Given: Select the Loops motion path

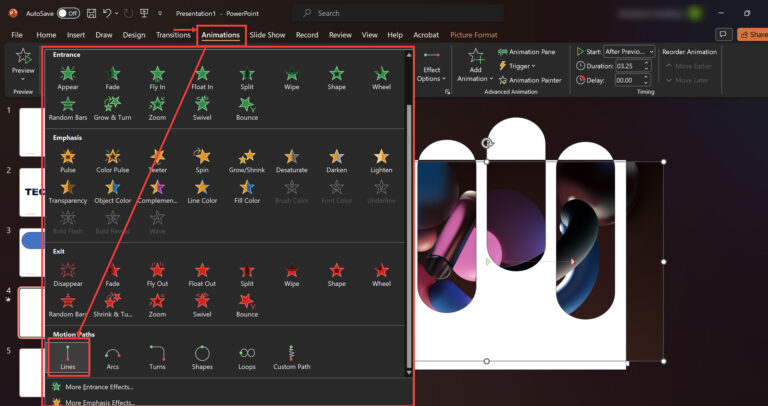Looking at the screenshot, I should [x=247, y=358].
